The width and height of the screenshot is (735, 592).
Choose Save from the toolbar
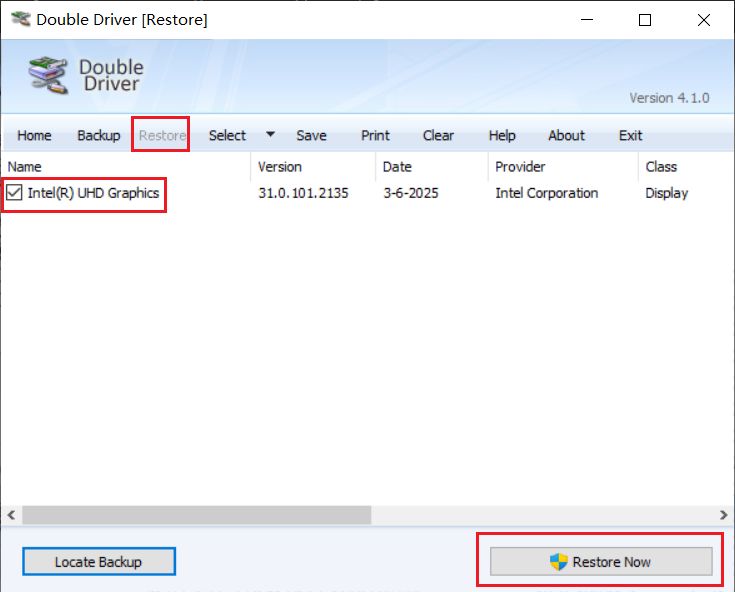click(311, 136)
